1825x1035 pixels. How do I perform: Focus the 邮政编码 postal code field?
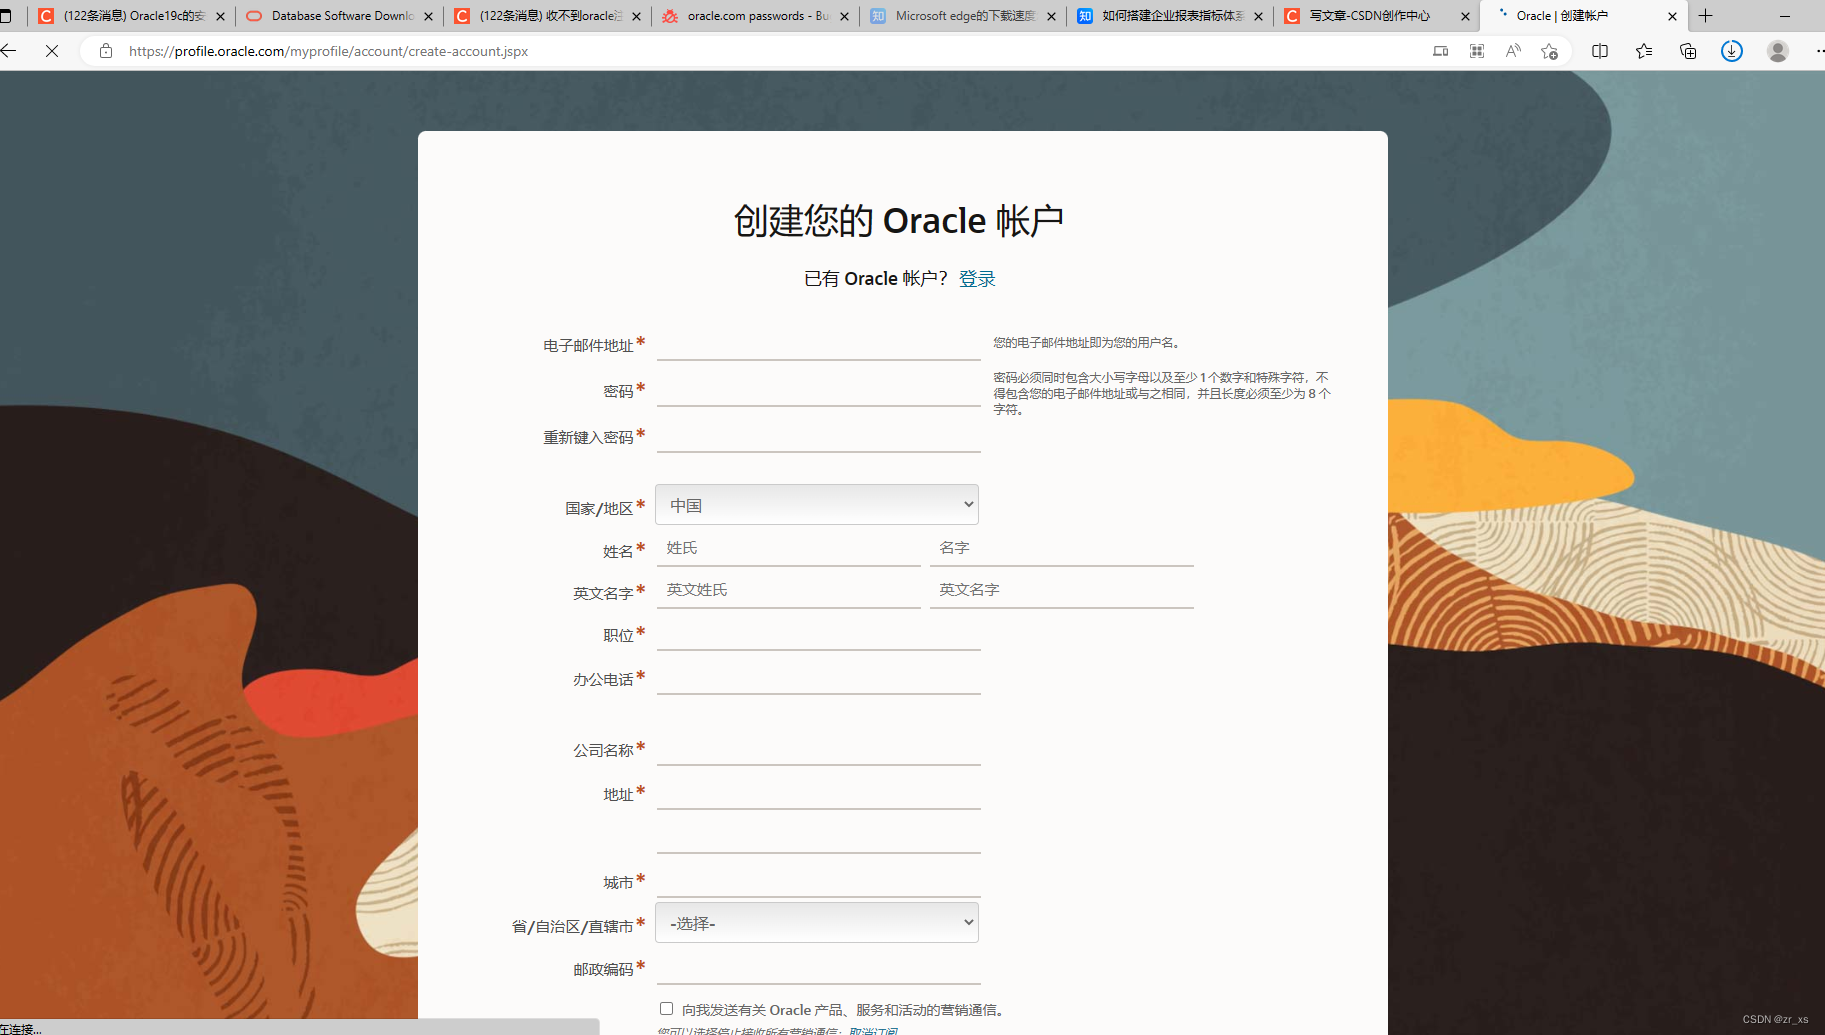pos(818,967)
